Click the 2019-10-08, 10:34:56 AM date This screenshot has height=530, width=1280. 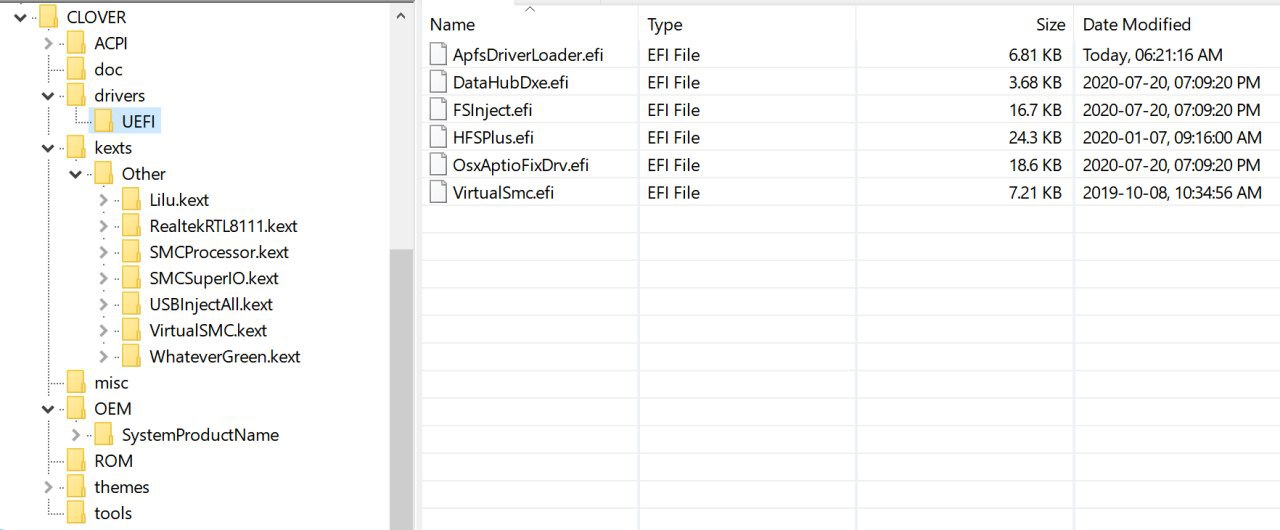(1172, 192)
